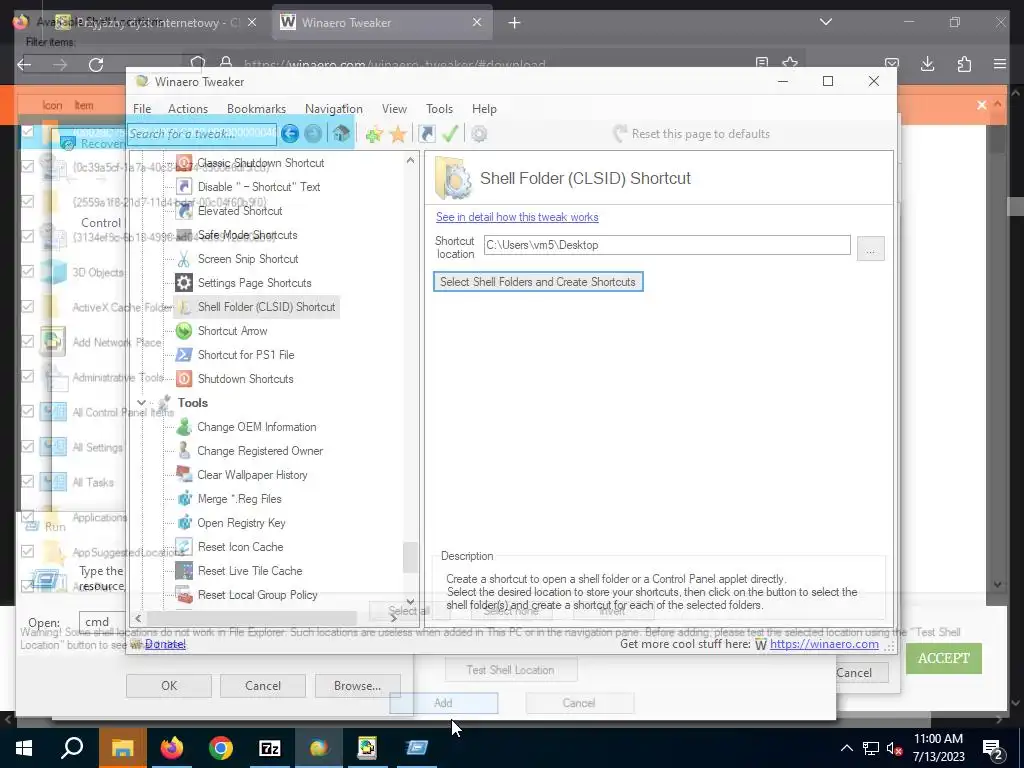This screenshot has height=768, width=1024.
Task: Click Reset this page to defaults
Action: 691,134
